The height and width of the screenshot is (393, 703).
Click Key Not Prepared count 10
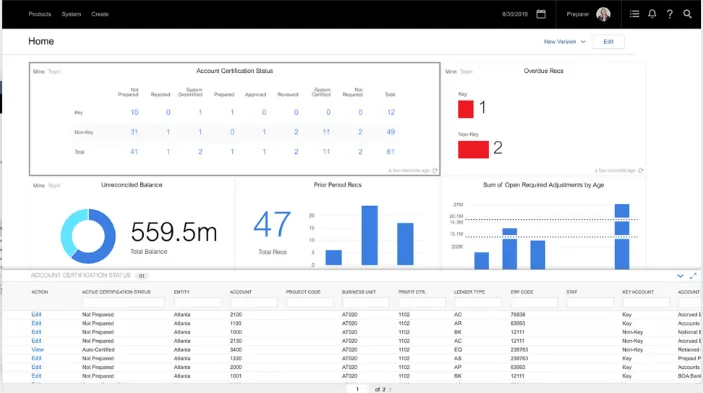(134, 112)
